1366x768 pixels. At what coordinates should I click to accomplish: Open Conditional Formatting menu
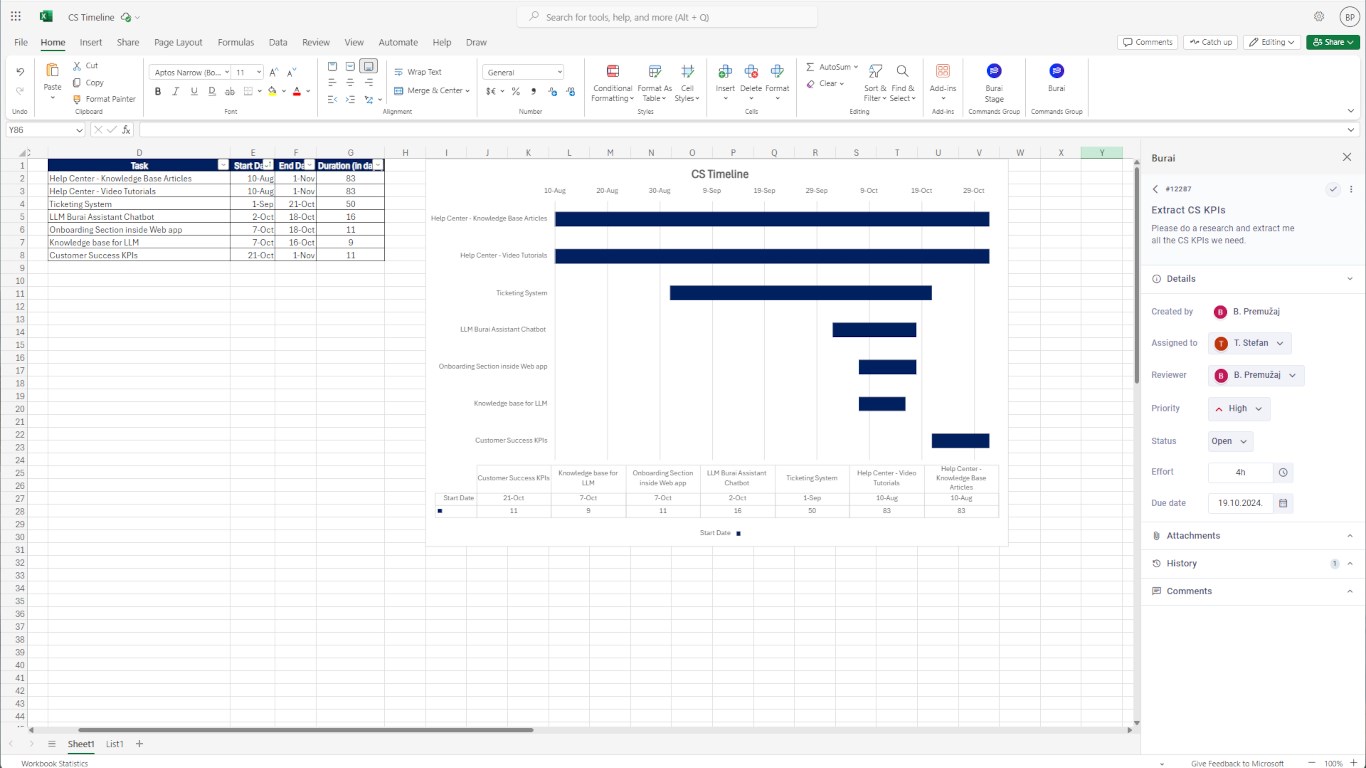coord(612,83)
